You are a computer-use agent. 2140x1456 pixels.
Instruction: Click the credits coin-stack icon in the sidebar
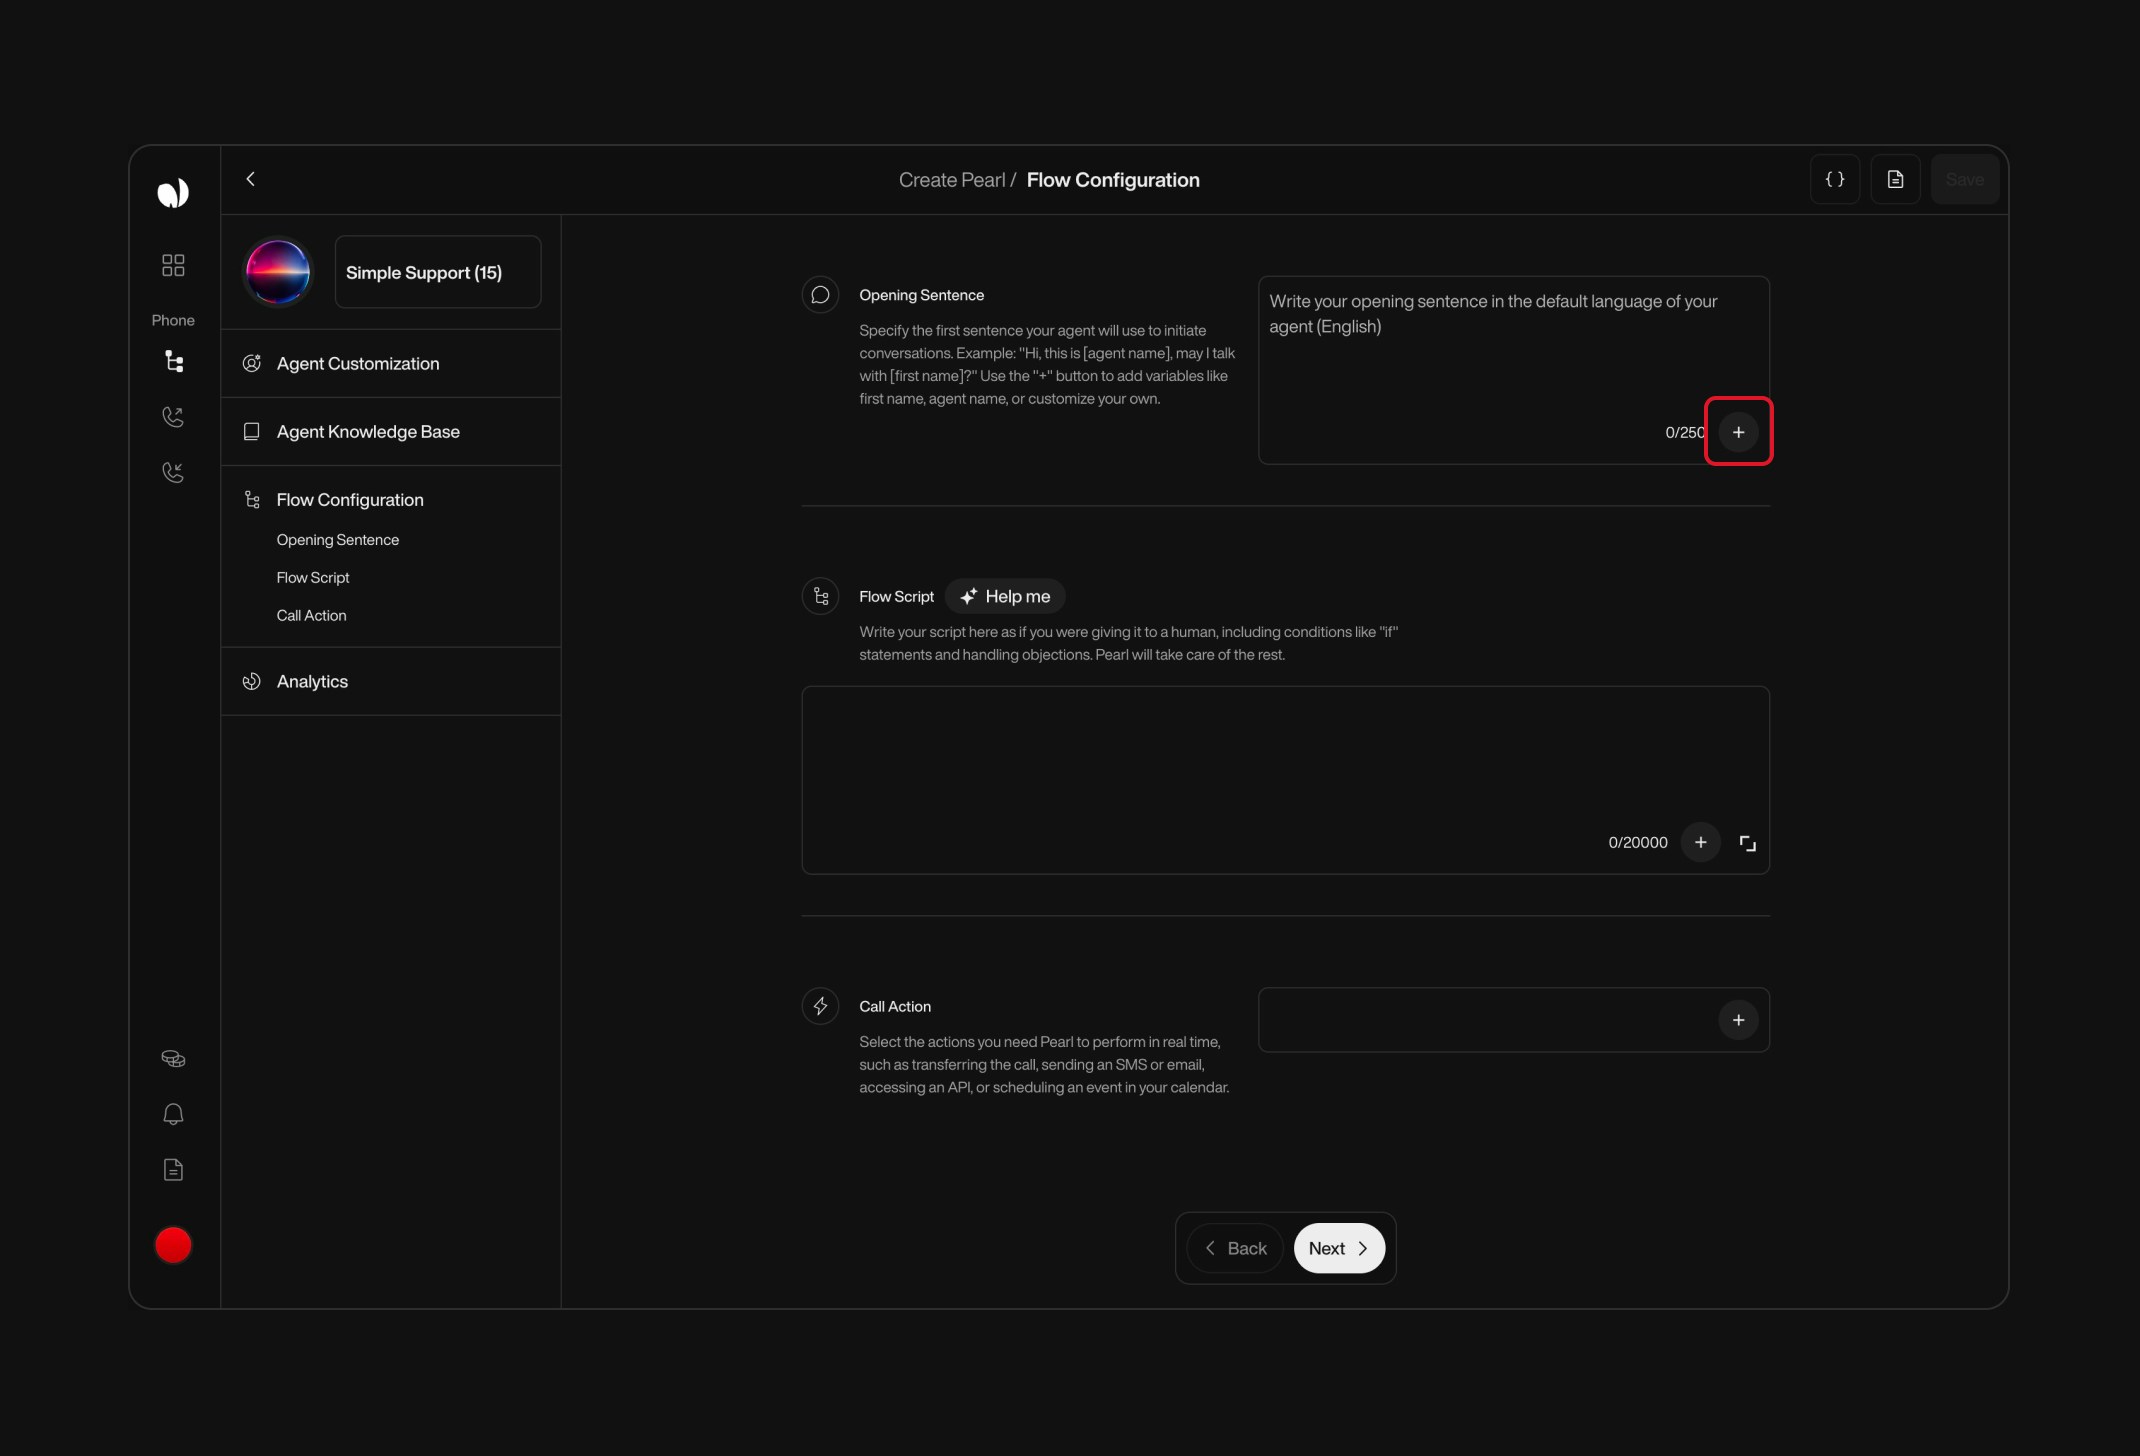pos(172,1058)
